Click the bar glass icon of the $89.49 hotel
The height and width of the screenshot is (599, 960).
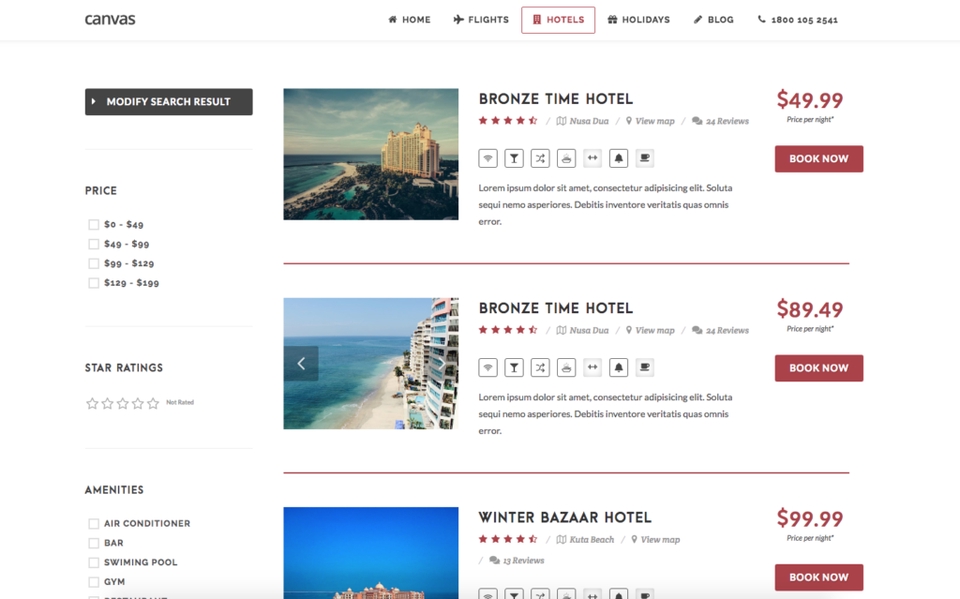point(514,367)
